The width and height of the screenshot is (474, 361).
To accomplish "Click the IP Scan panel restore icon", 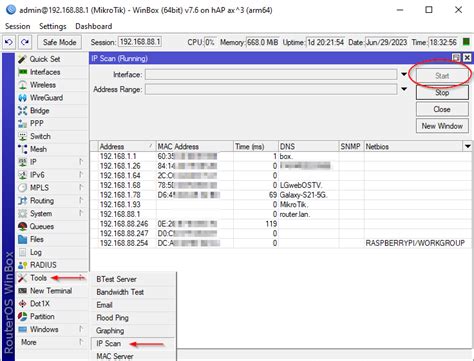I will pyautogui.click(x=456, y=58).
